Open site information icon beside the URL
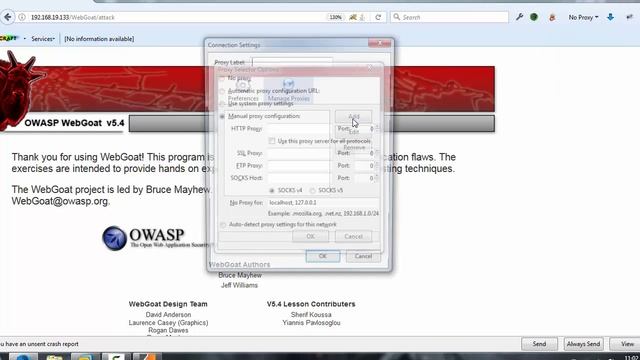The height and width of the screenshot is (360, 640). click(x=22, y=17)
